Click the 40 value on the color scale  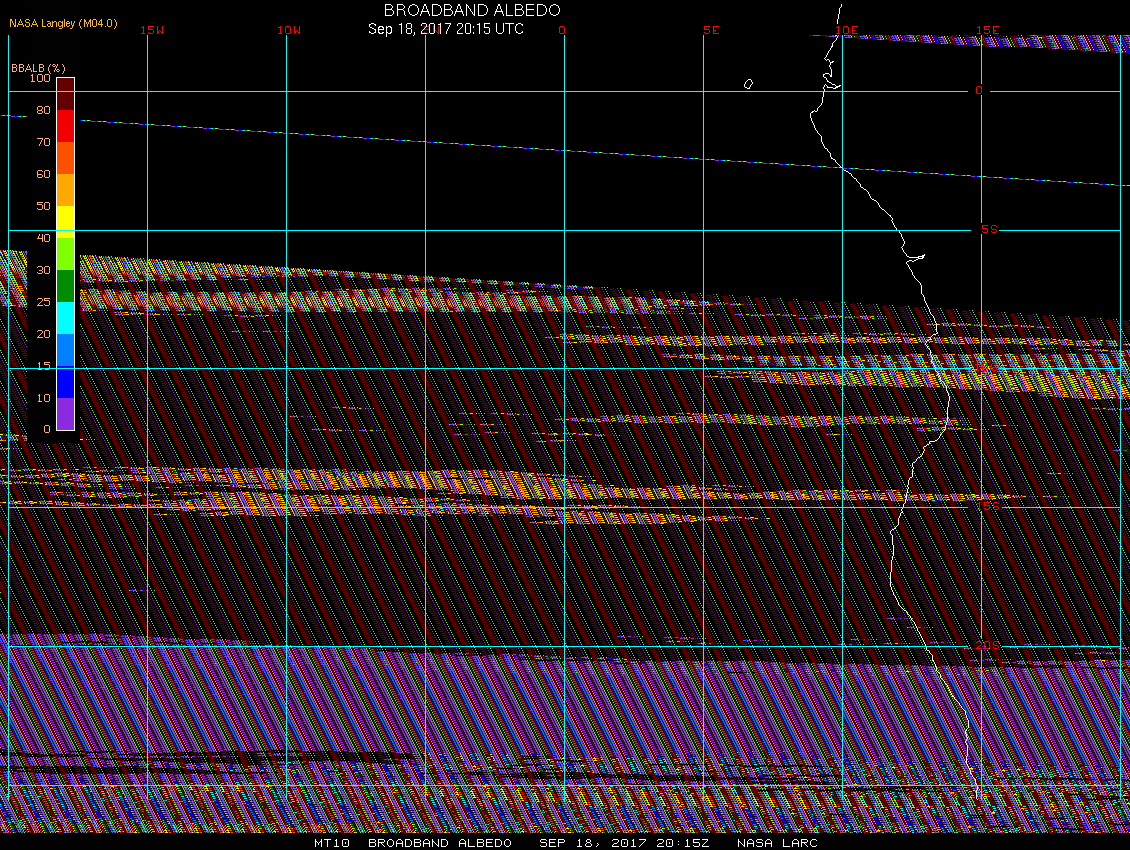pyautogui.click(x=43, y=238)
